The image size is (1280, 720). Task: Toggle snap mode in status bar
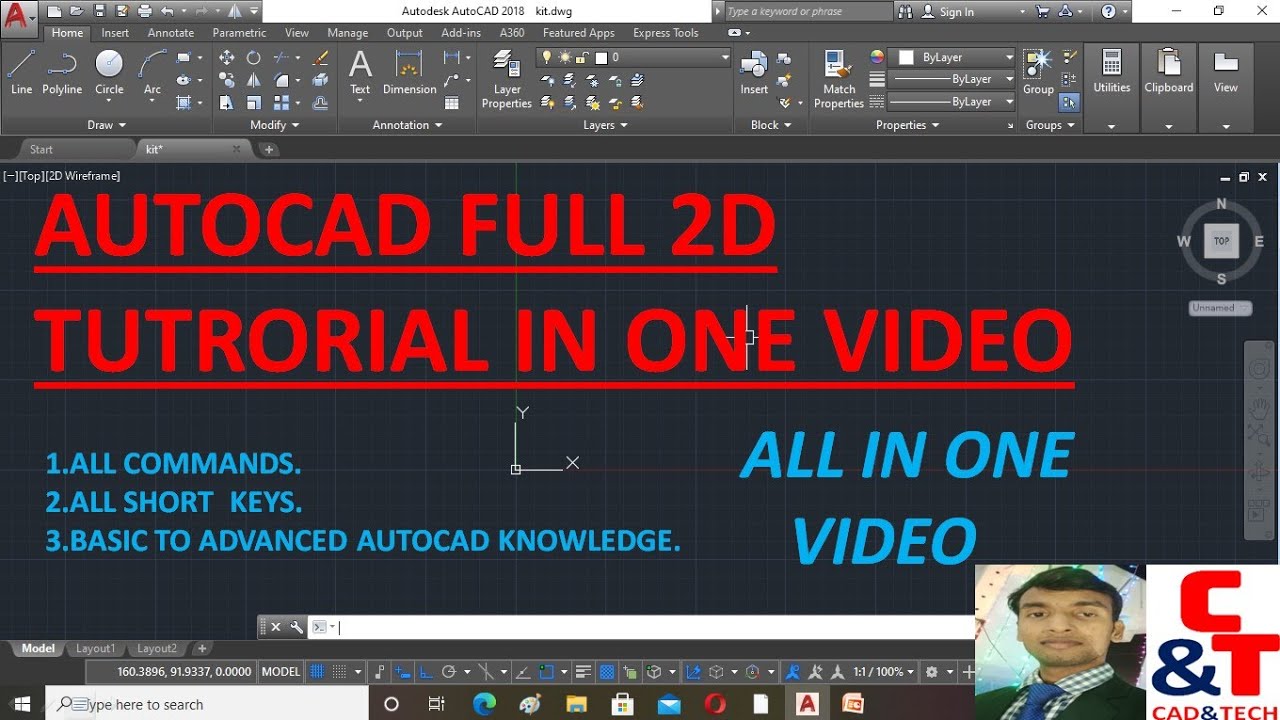339,672
